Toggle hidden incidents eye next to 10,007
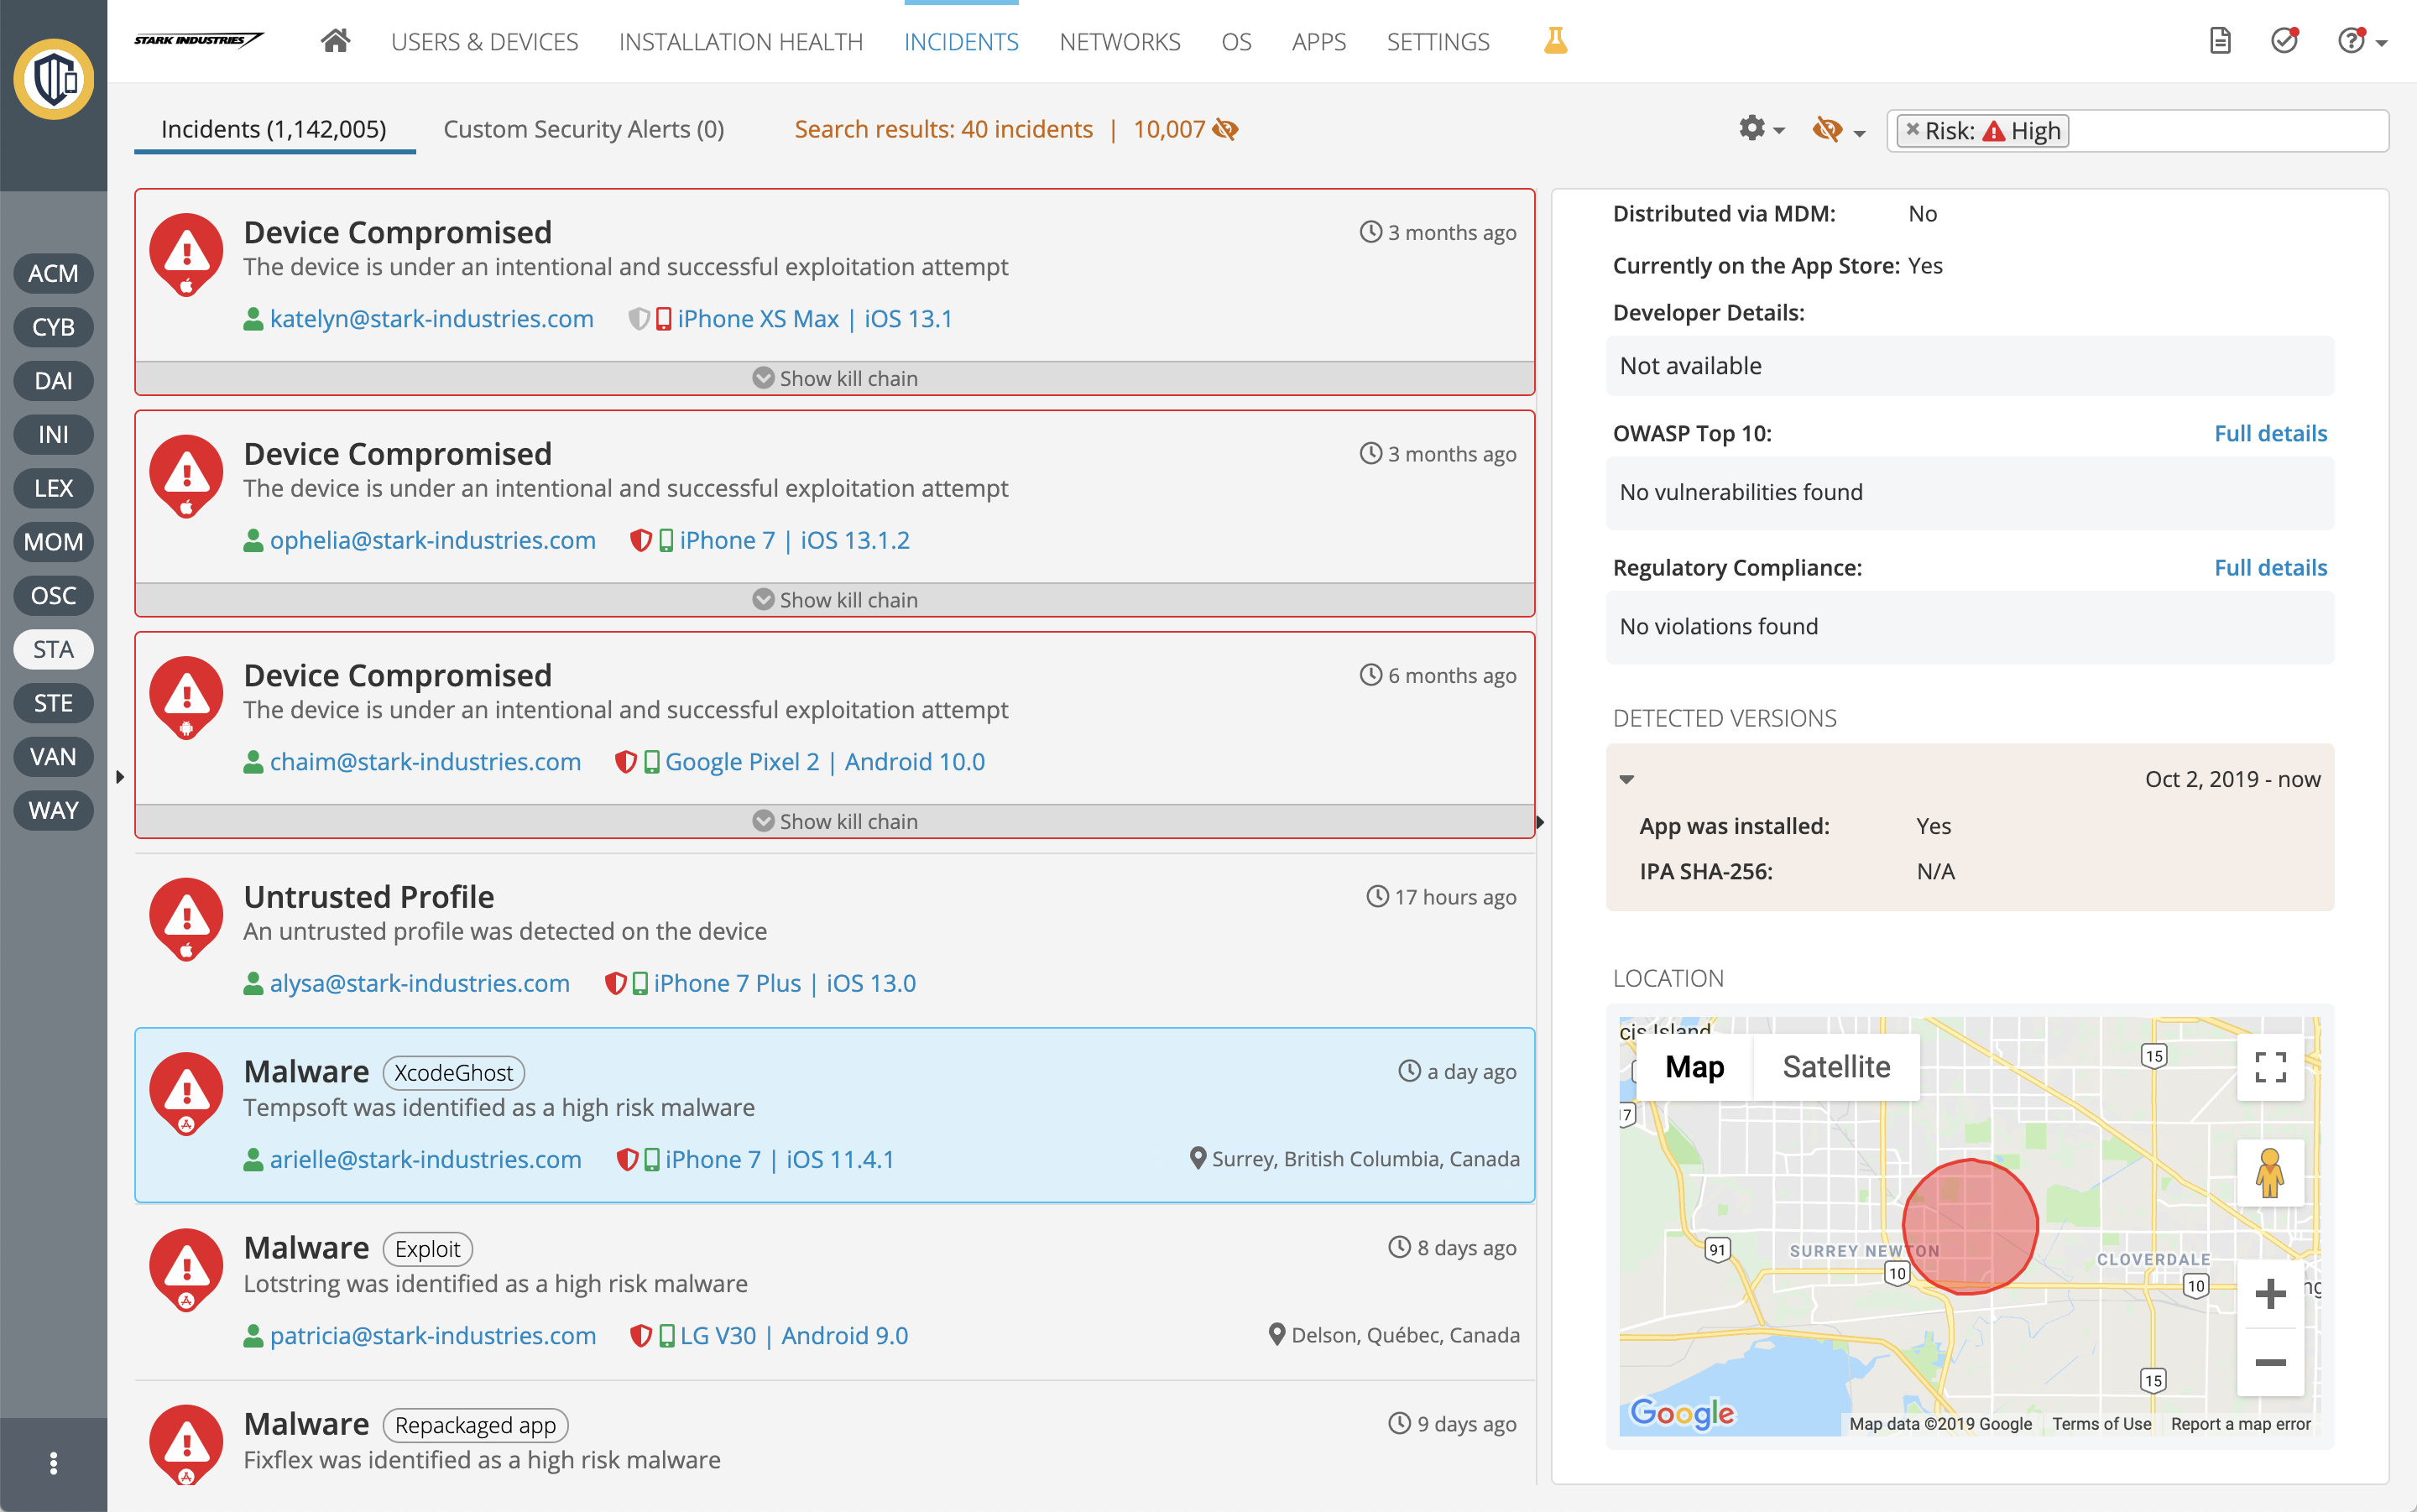The height and width of the screenshot is (1512, 2417). (1225, 129)
